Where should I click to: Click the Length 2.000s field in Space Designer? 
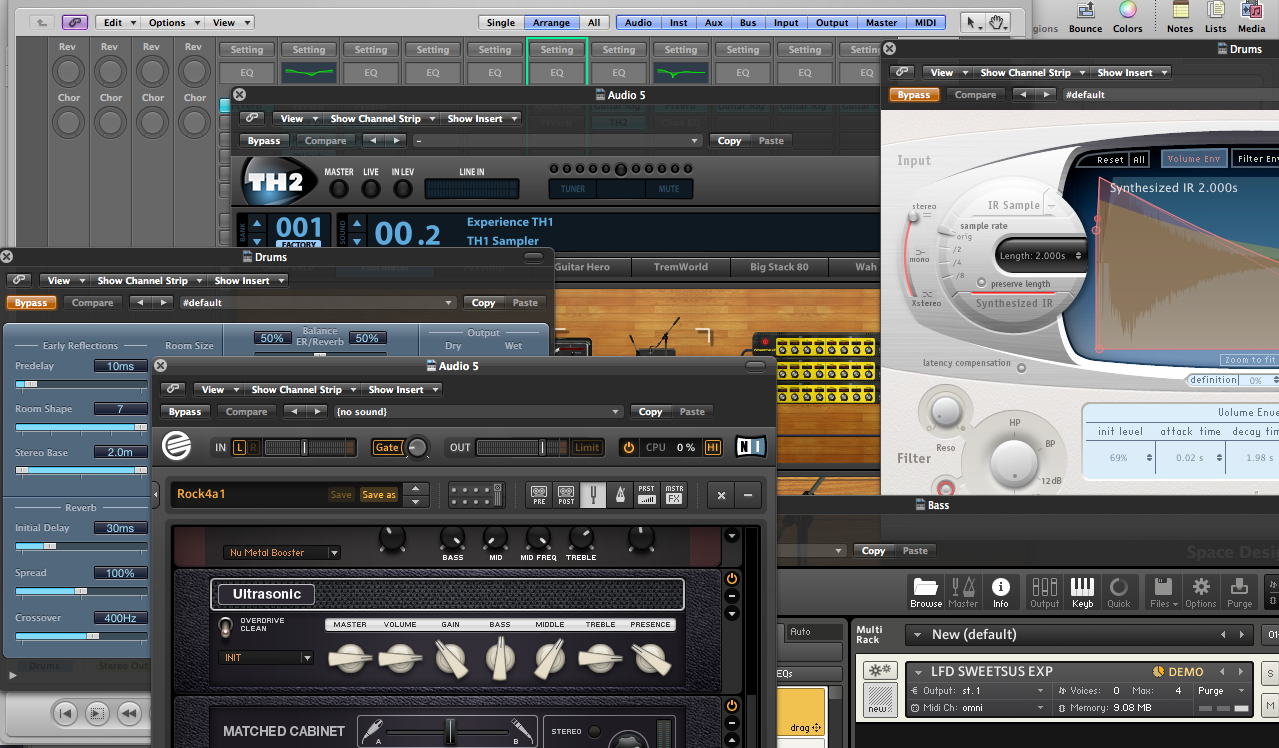1043,255
